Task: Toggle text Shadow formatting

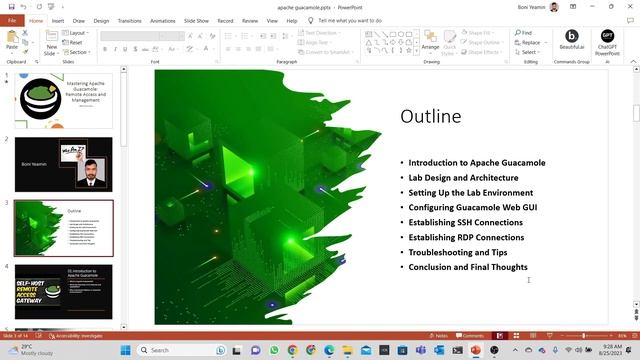Action: 135,49
